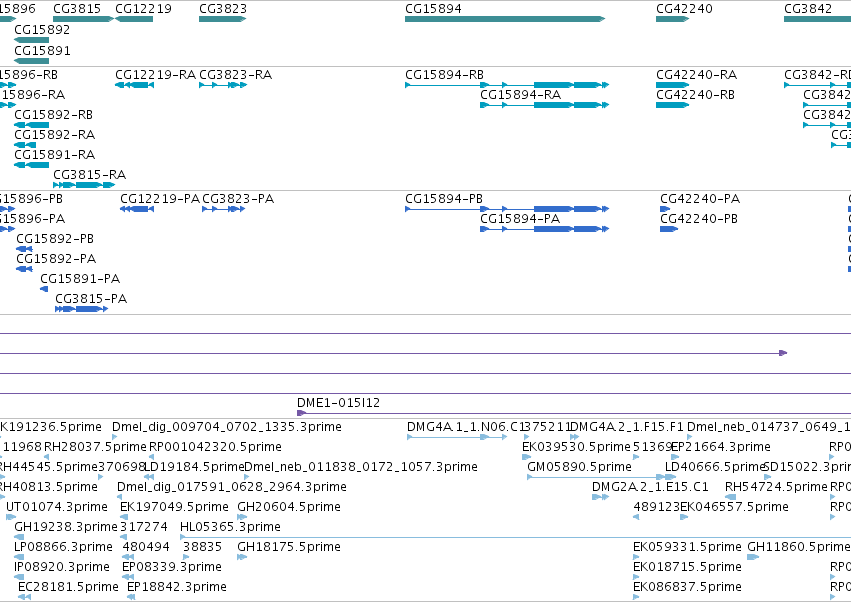Click EK039530.5prime EST

click(526, 457)
